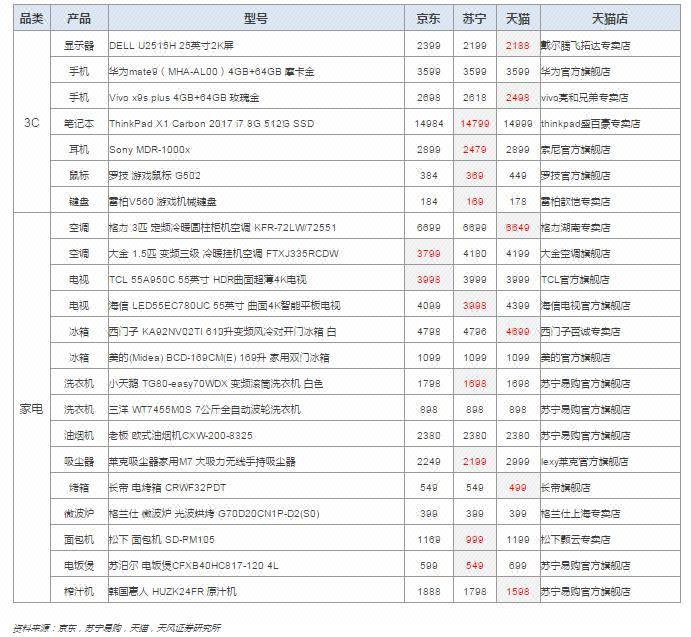Click the 资料来源 footer source note
The height and width of the screenshot is (637, 691).
click(x=117, y=627)
